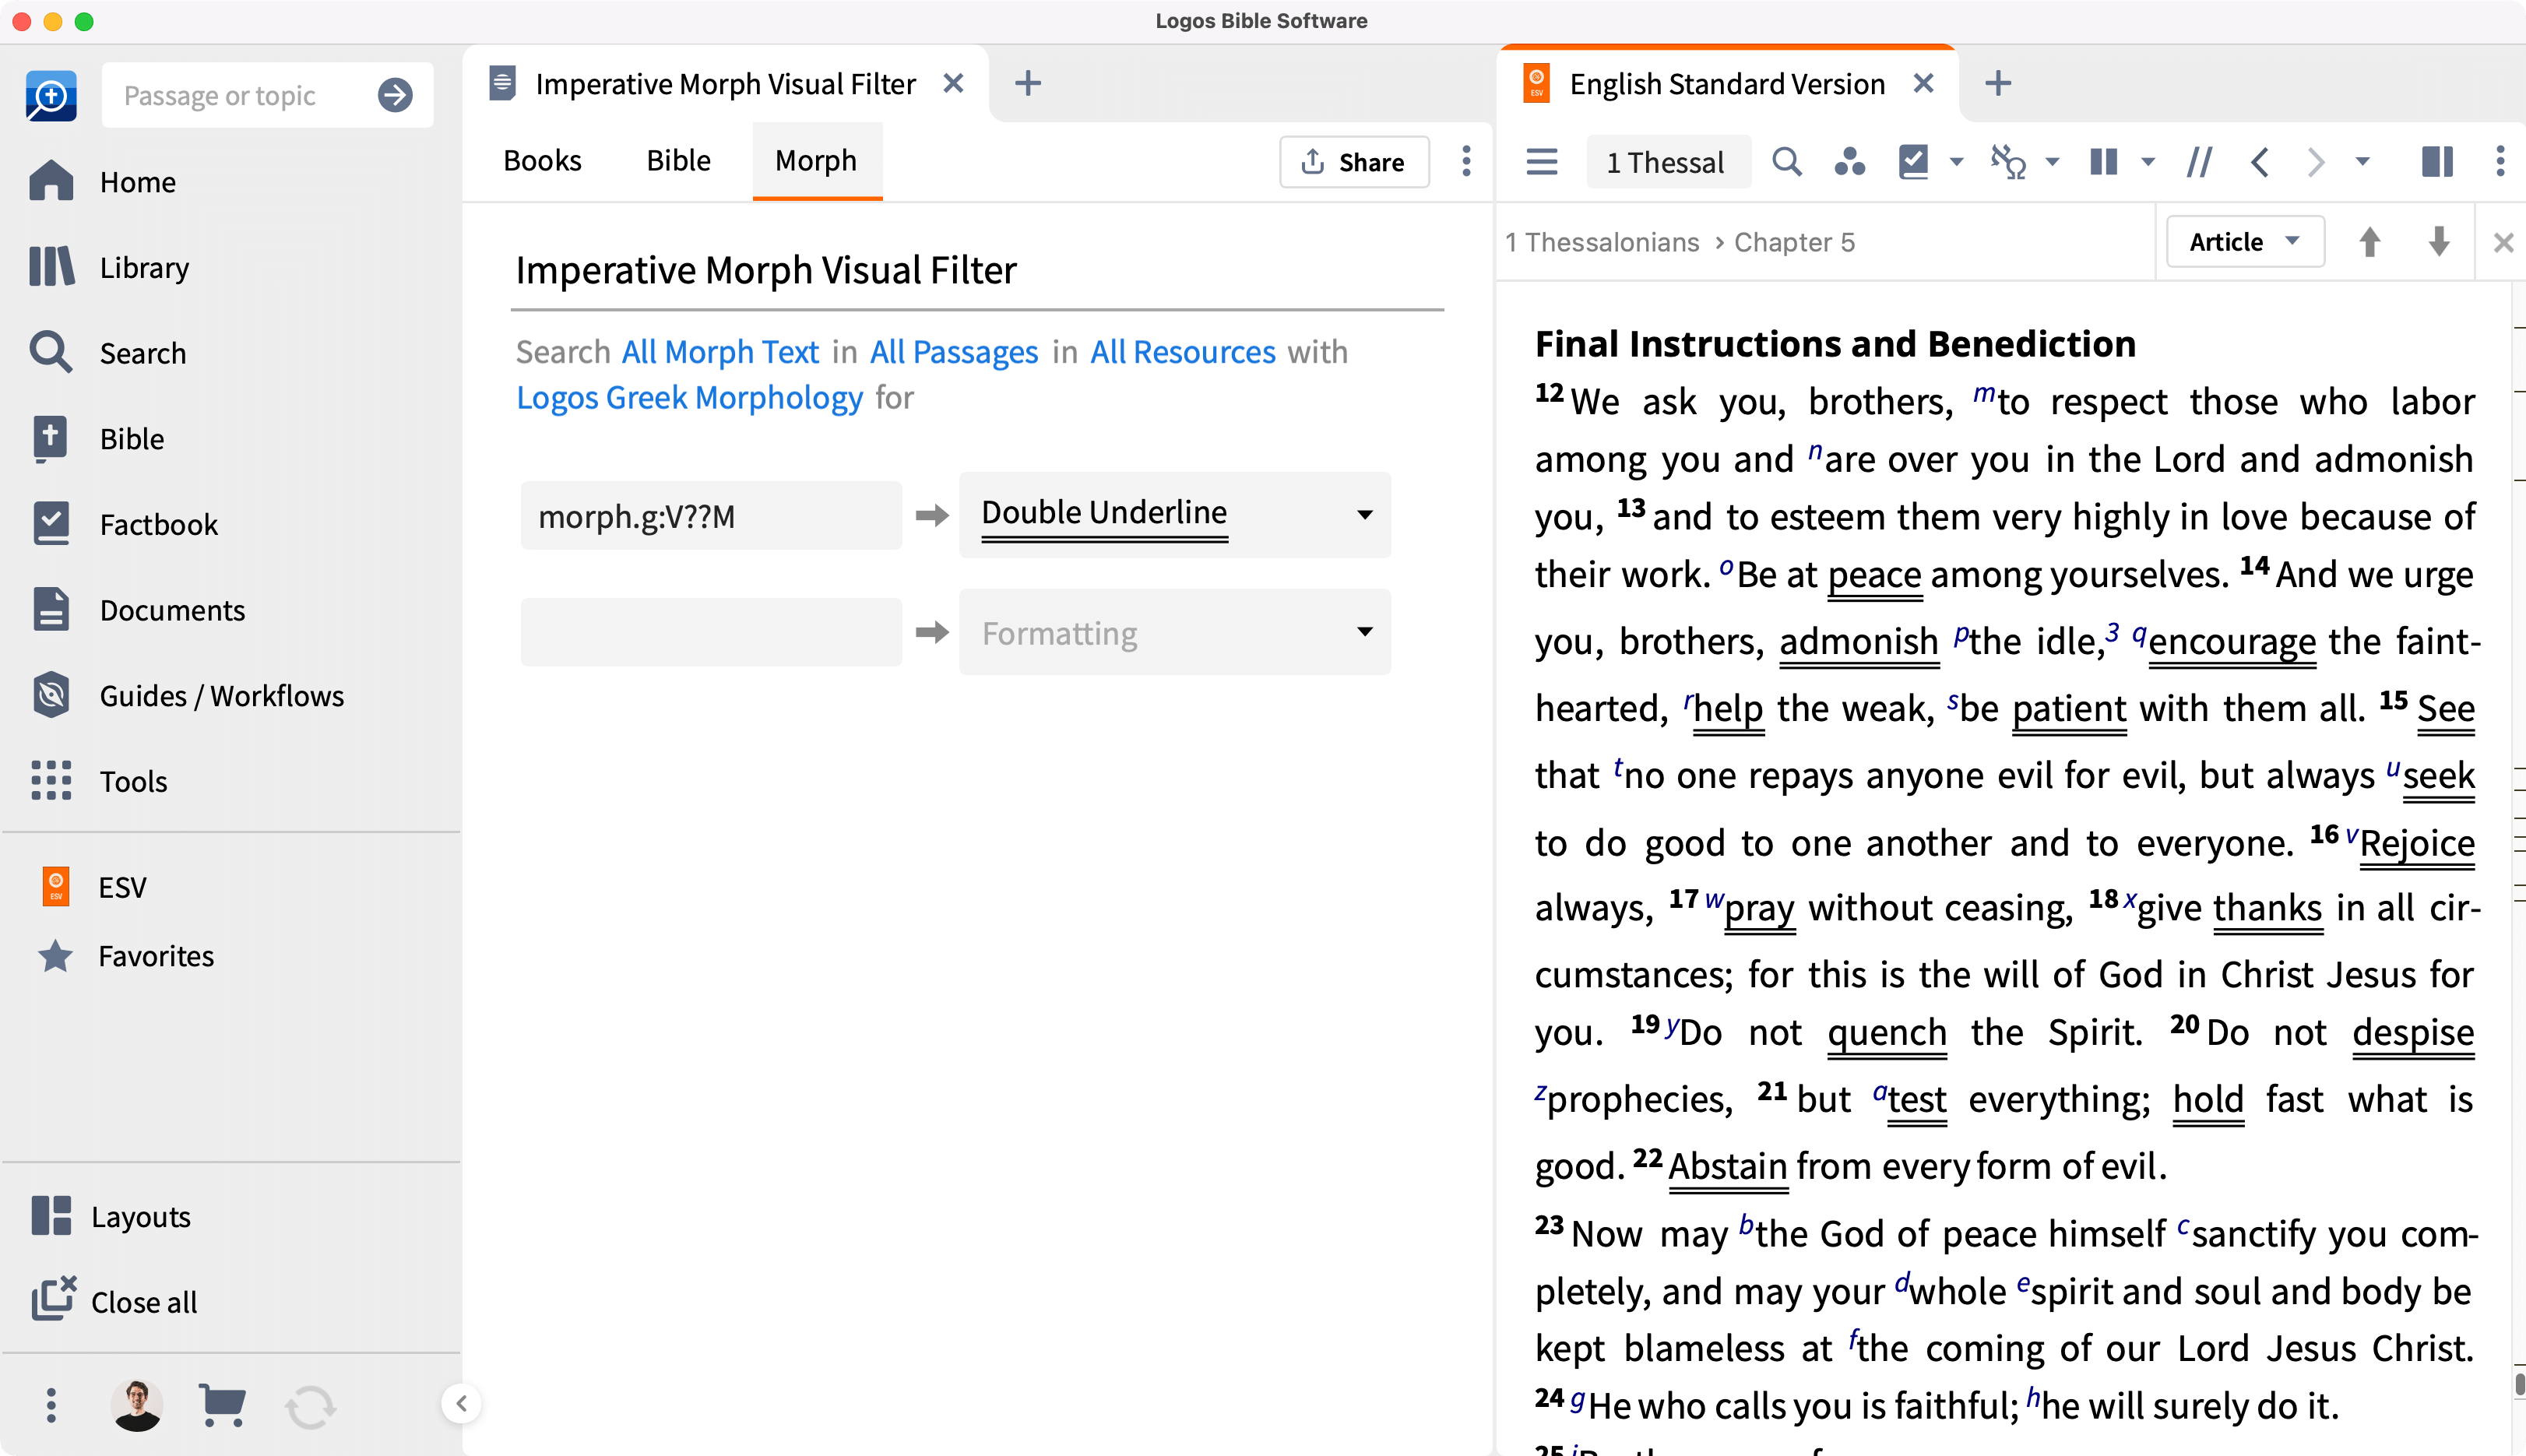Viewport: 2526px width, 1456px height.
Task: Expand the link set dropdown arrow
Action: click(x=2052, y=161)
